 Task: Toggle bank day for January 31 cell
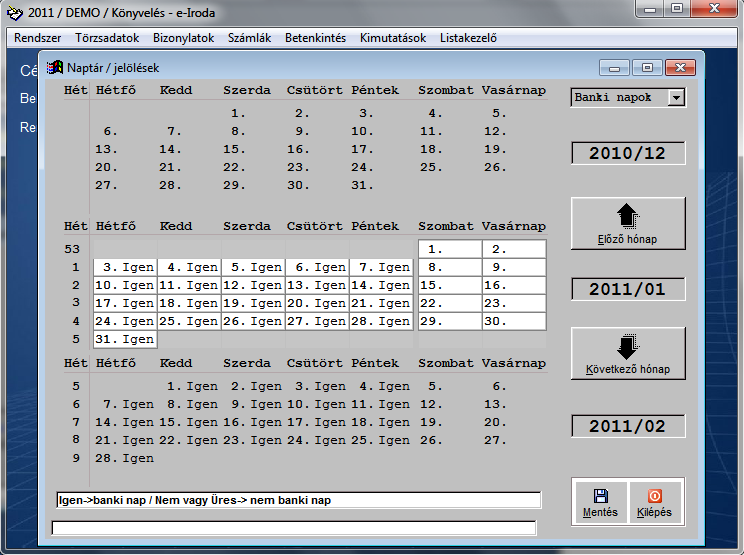click(125, 340)
